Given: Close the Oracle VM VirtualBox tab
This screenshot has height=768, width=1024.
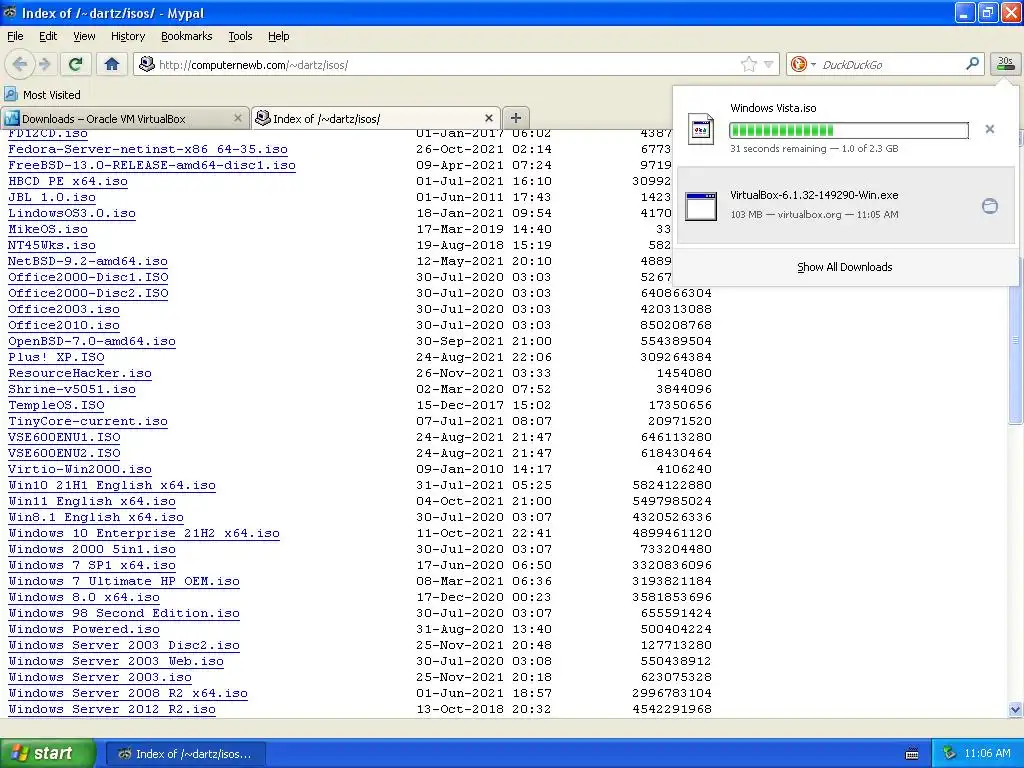Looking at the screenshot, I should 238,118.
